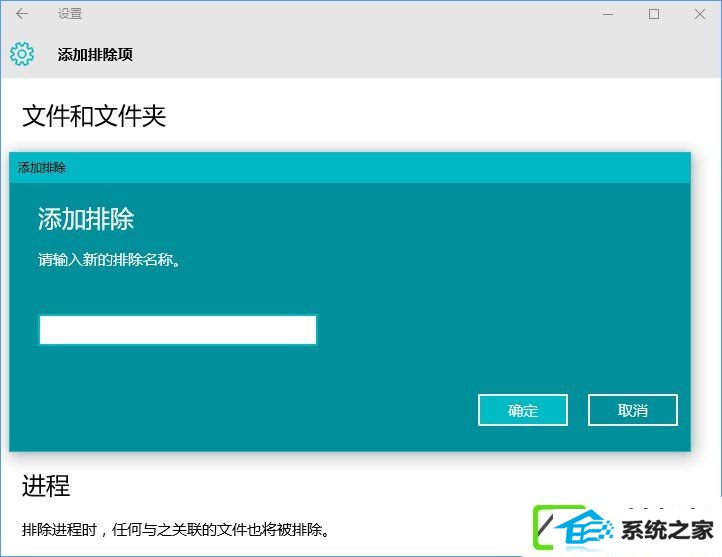This screenshot has width=722, height=557.
Task: Focus the exclusion name input field
Action: click(178, 330)
